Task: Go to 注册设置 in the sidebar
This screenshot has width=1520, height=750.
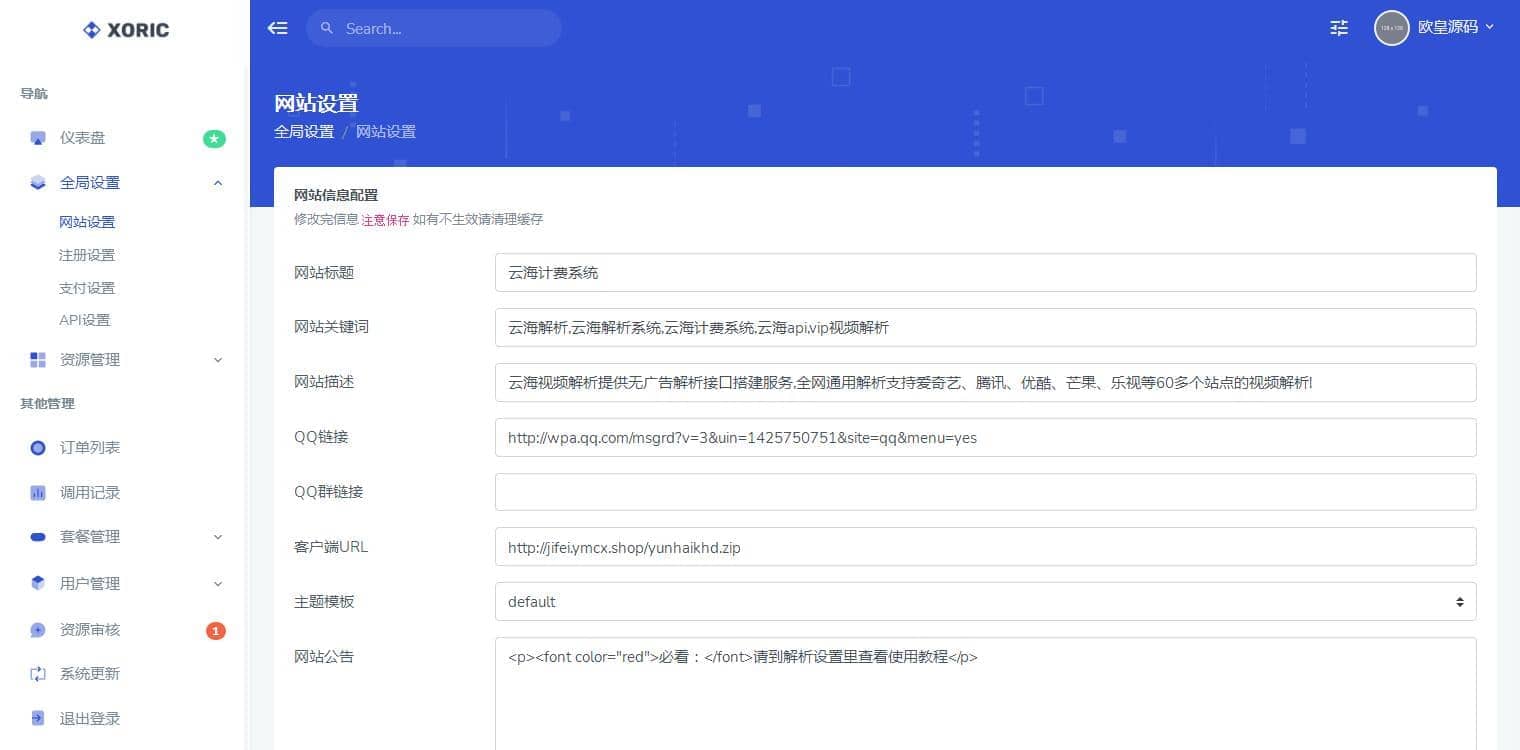Action: pyautogui.click(x=87, y=255)
